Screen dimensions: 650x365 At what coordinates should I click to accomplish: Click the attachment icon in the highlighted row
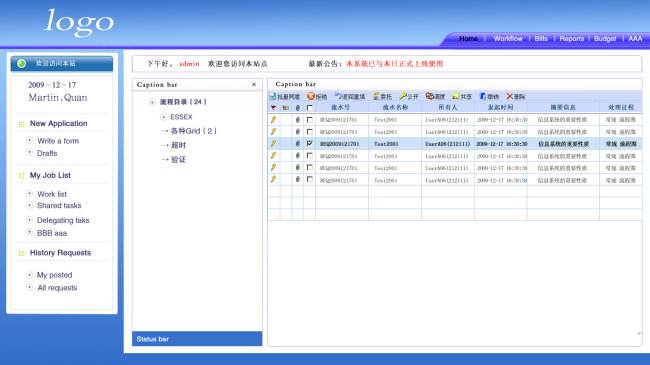[298, 144]
